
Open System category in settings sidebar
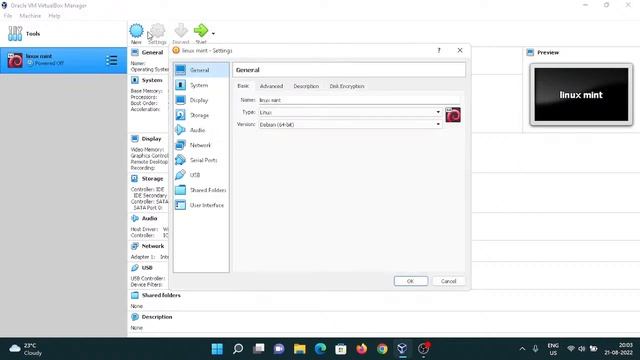pos(201,85)
